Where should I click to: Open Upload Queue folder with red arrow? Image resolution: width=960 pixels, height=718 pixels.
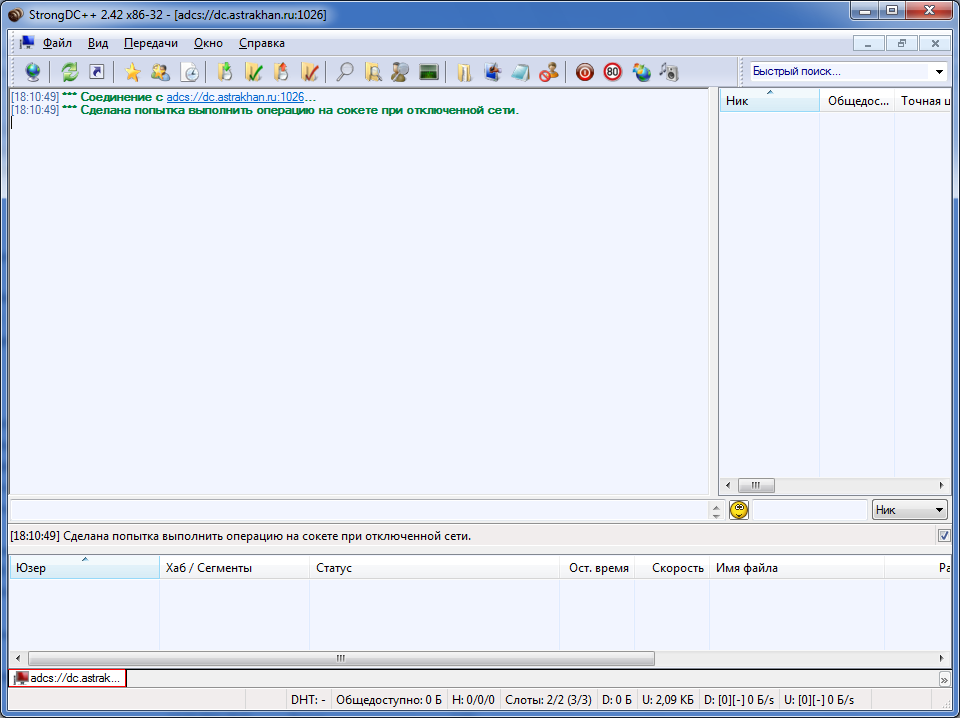click(x=282, y=72)
